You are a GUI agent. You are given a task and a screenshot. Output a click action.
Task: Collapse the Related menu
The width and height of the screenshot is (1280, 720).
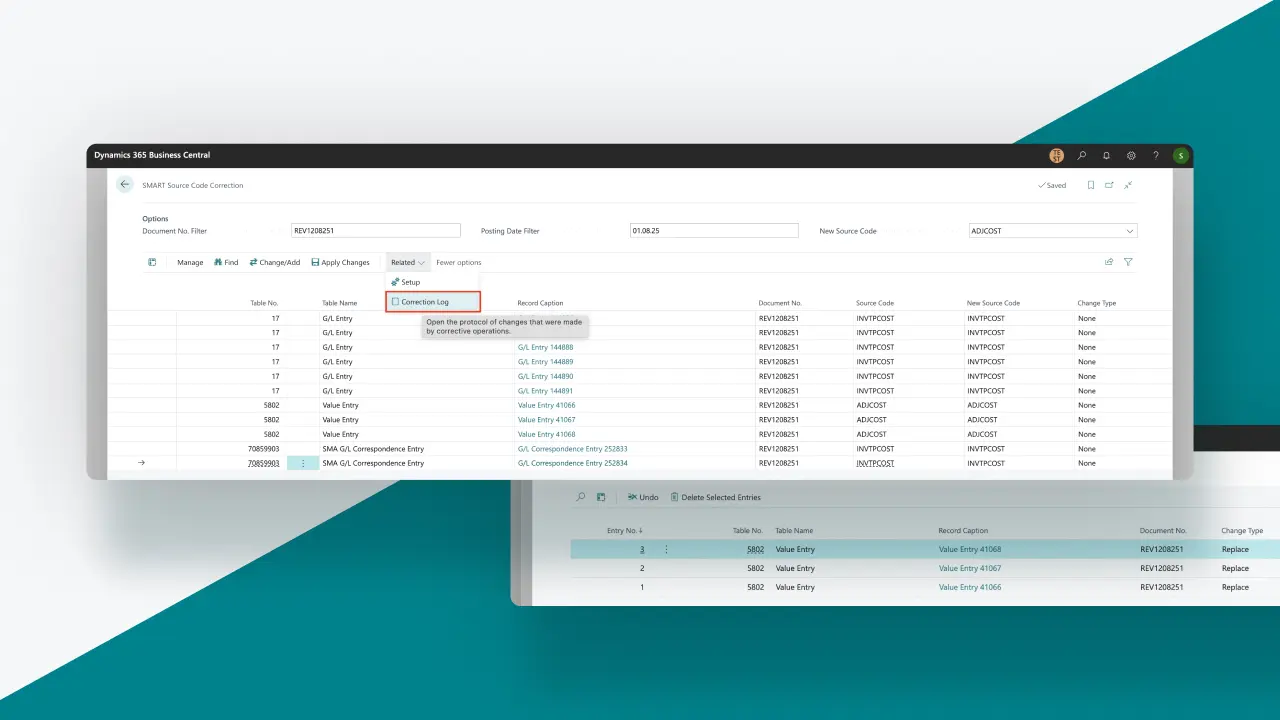click(x=408, y=262)
